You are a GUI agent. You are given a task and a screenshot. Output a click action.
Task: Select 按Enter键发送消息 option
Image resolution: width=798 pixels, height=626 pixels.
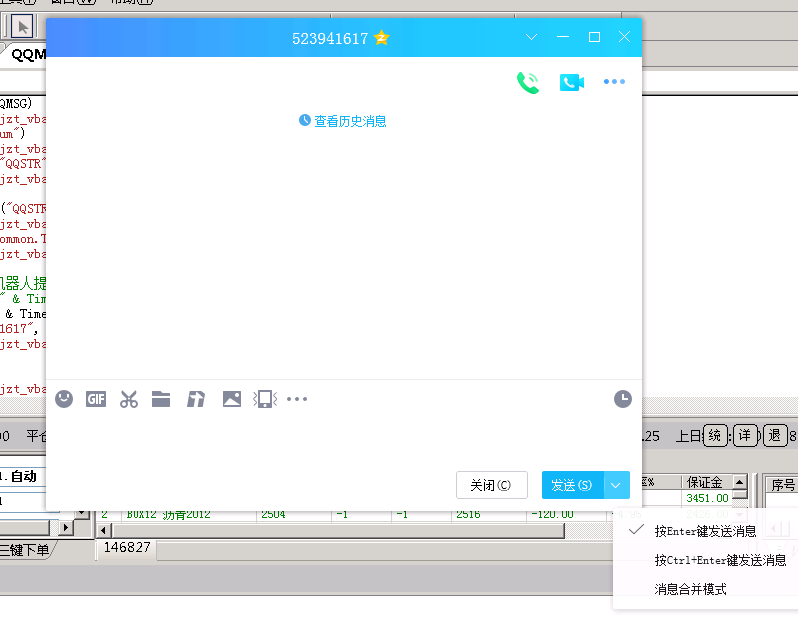click(x=705, y=531)
